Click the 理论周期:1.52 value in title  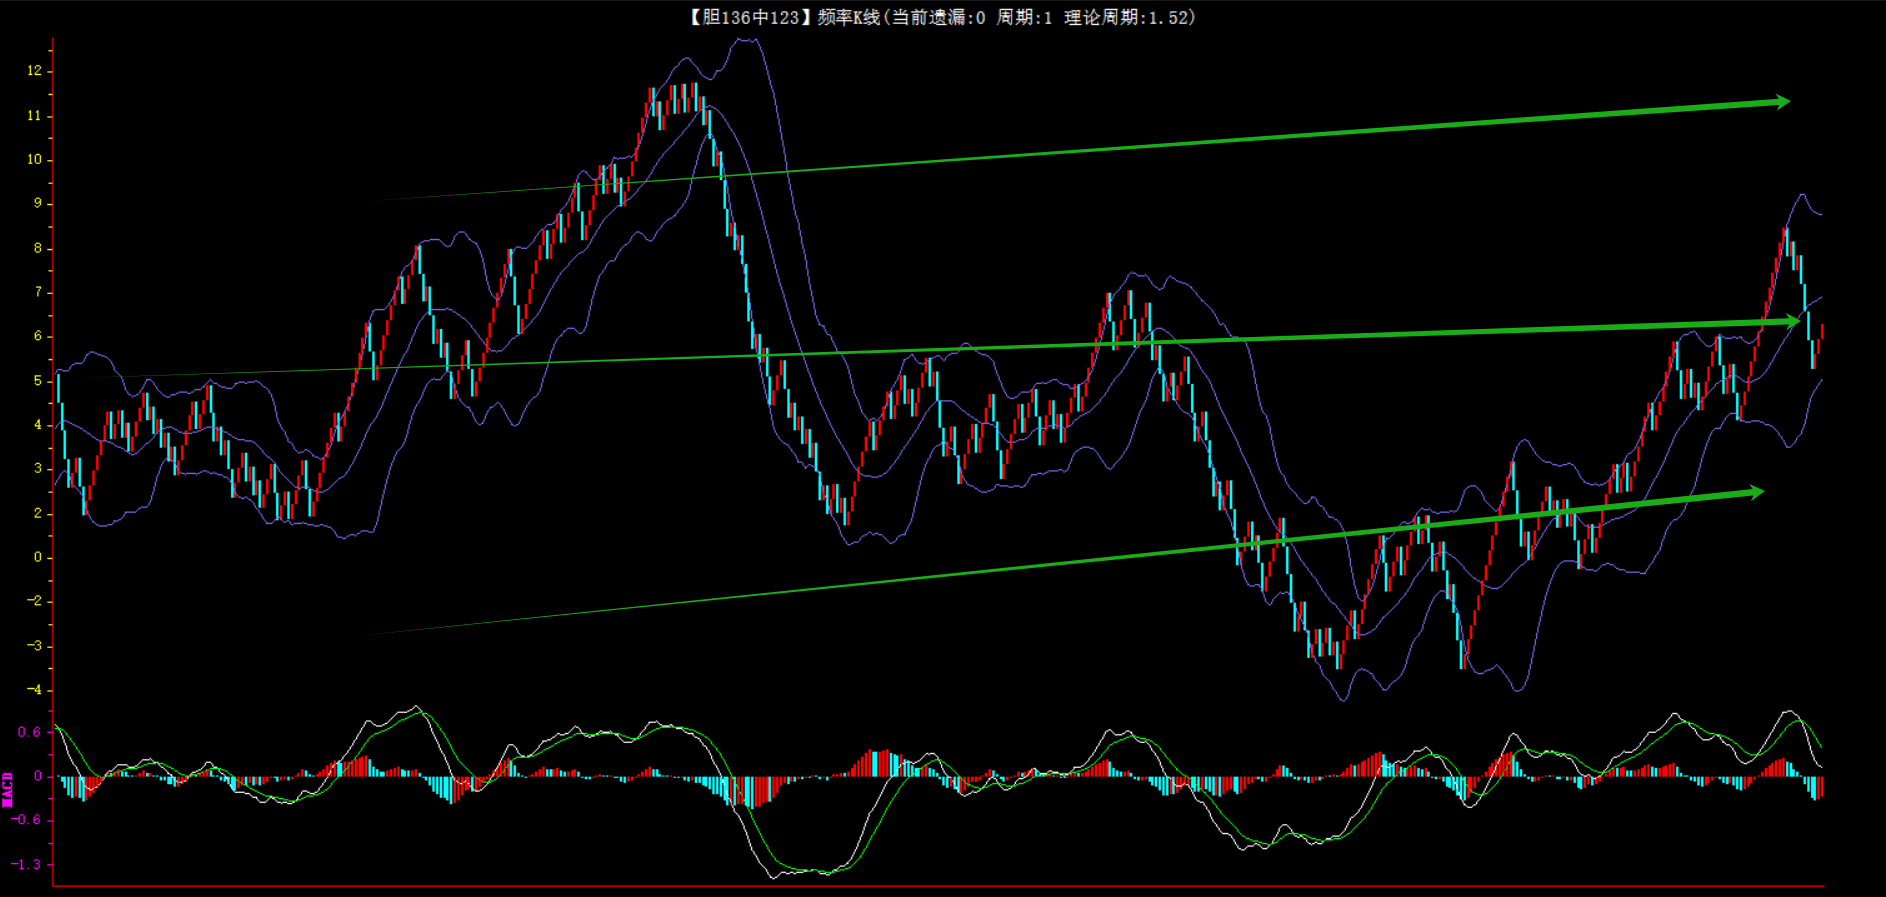click(1128, 17)
